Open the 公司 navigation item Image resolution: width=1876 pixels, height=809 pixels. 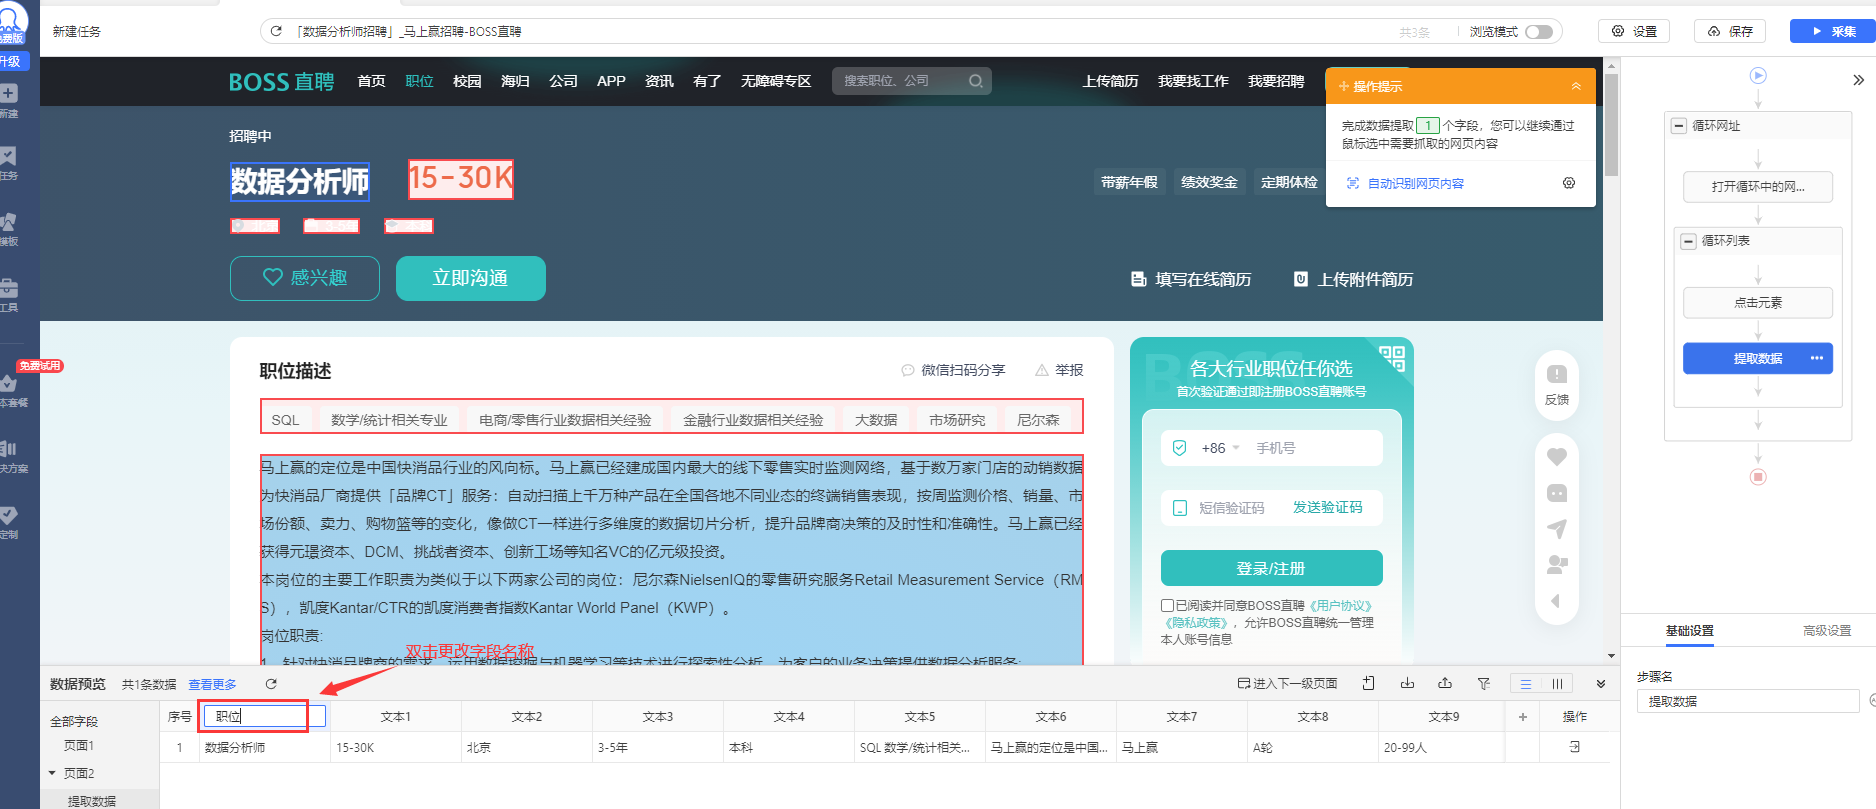point(563,81)
